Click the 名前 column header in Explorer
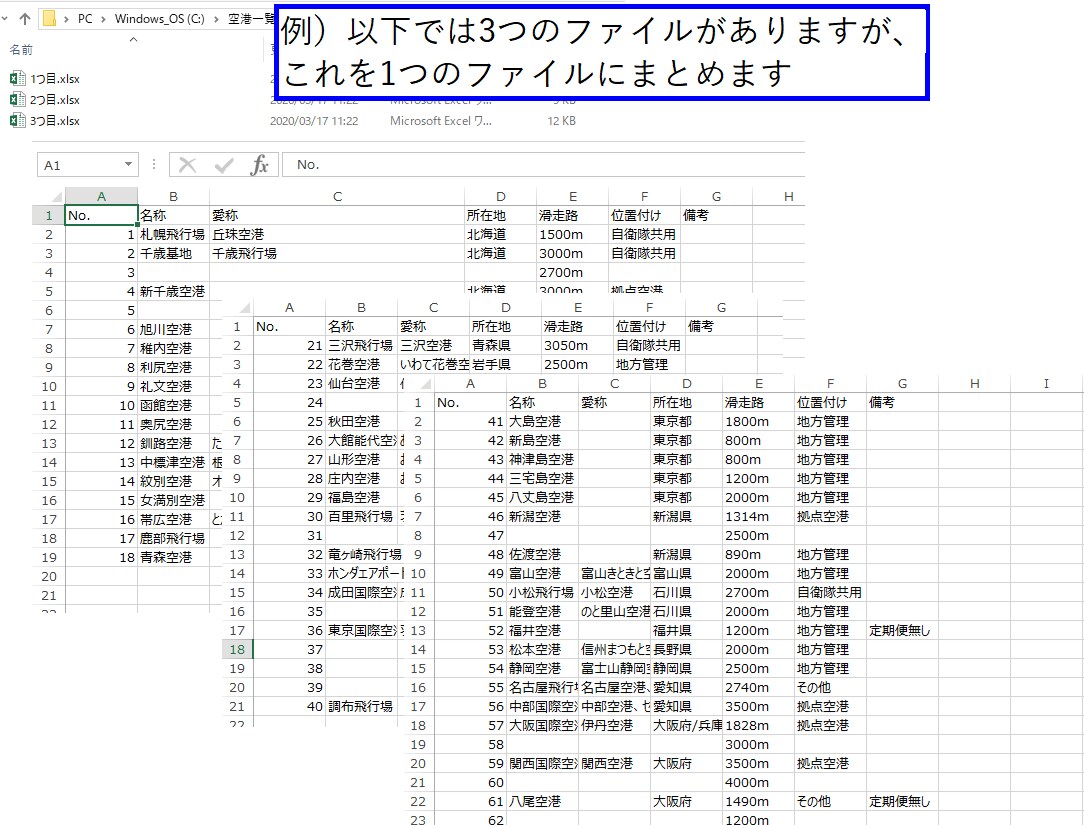 click(21, 50)
